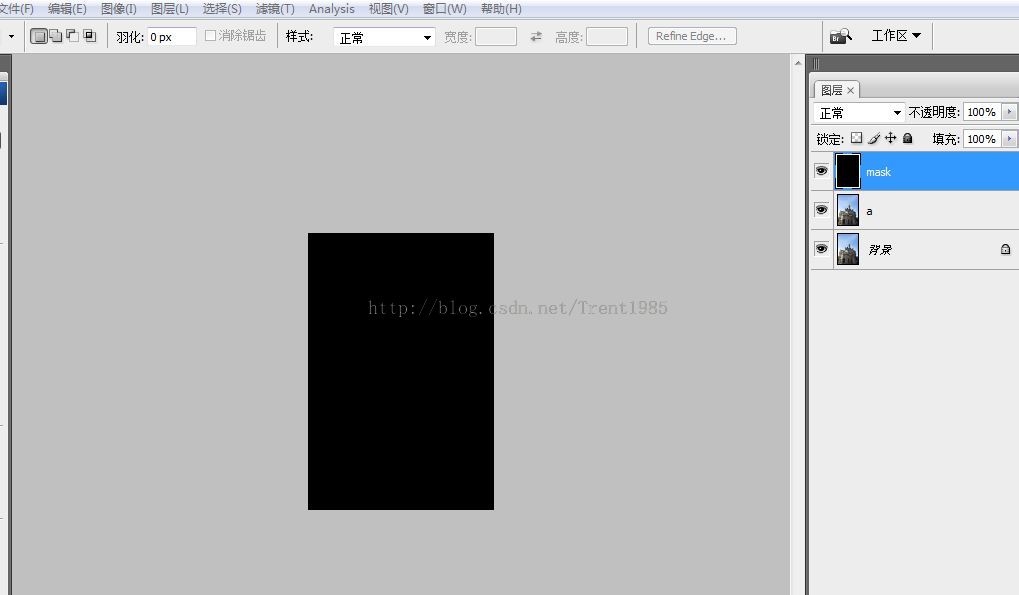Select the 背景 layer name
This screenshot has height=595, width=1019.
coord(880,249)
